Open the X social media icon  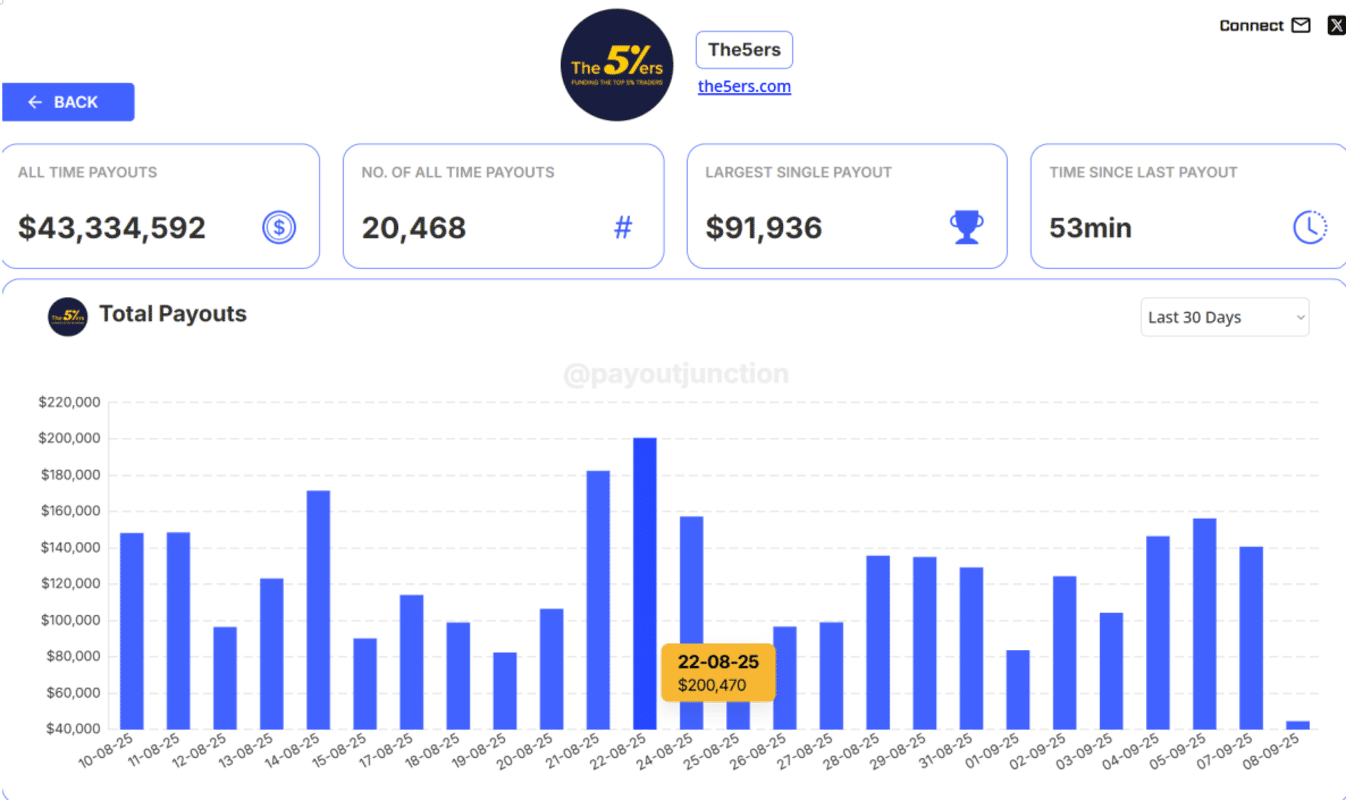tap(1336, 26)
